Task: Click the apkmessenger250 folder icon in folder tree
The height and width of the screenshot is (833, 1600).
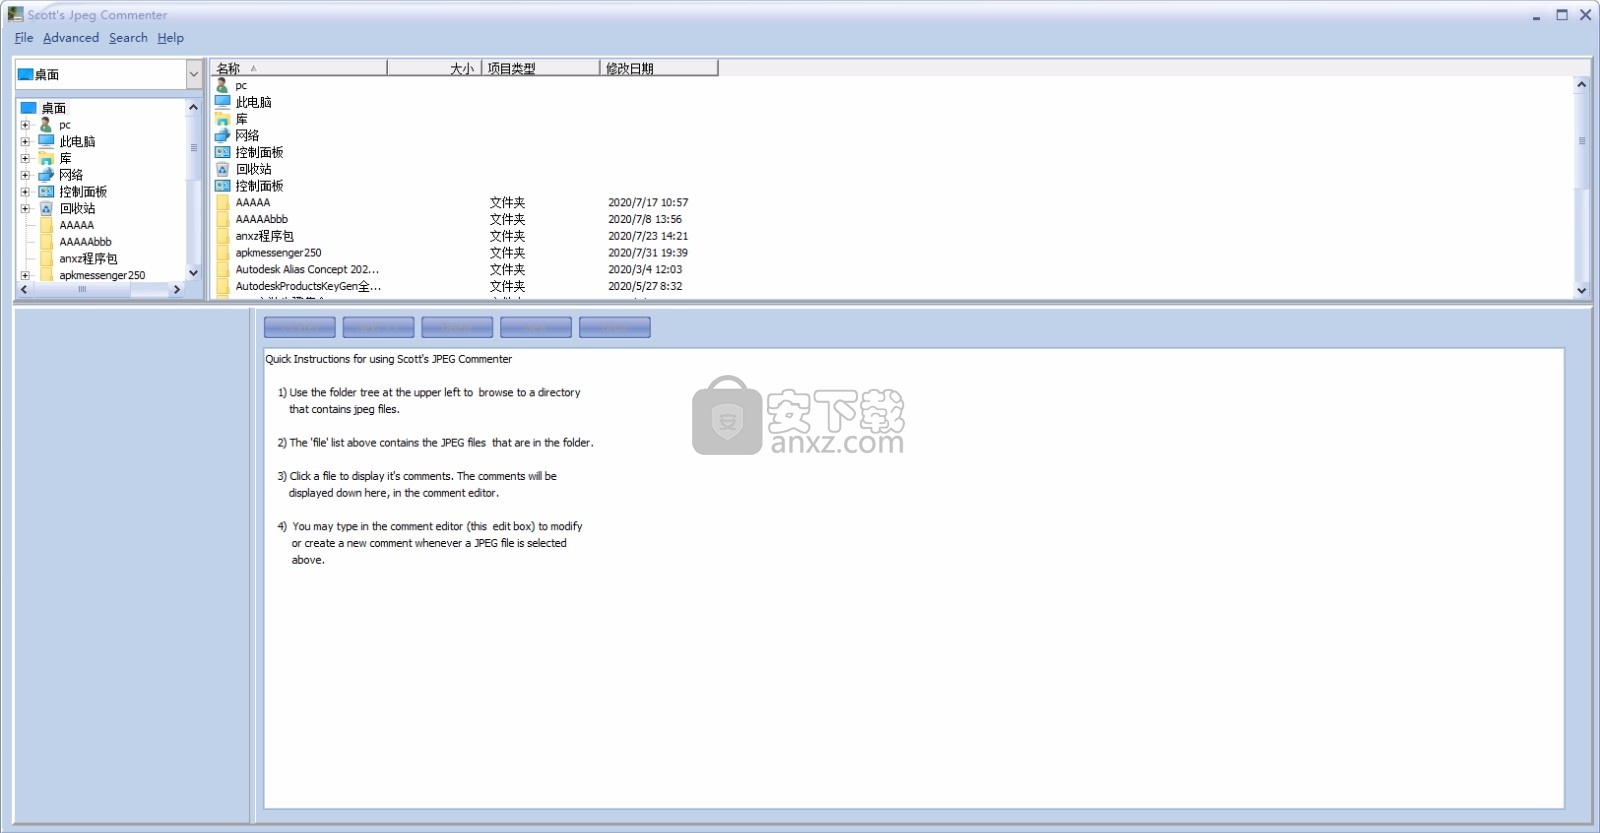Action: (x=46, y=275)
